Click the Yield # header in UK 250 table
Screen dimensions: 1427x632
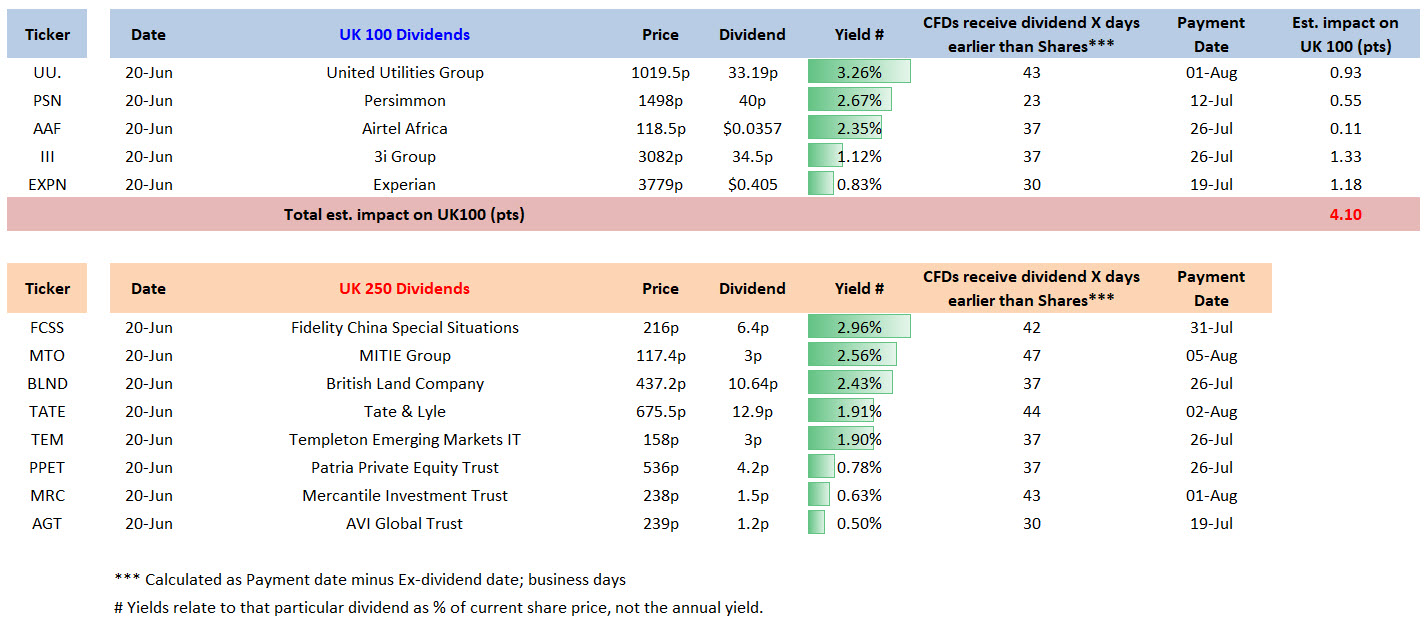[x=859, y=289]
